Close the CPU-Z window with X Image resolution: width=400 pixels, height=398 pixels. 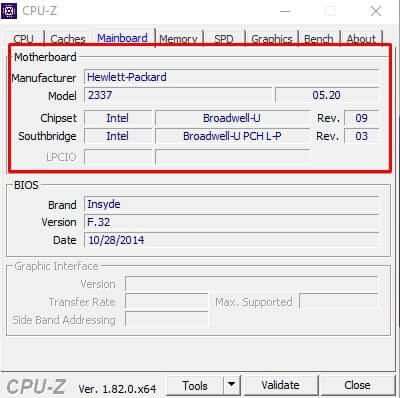click(x=376, y=11)
